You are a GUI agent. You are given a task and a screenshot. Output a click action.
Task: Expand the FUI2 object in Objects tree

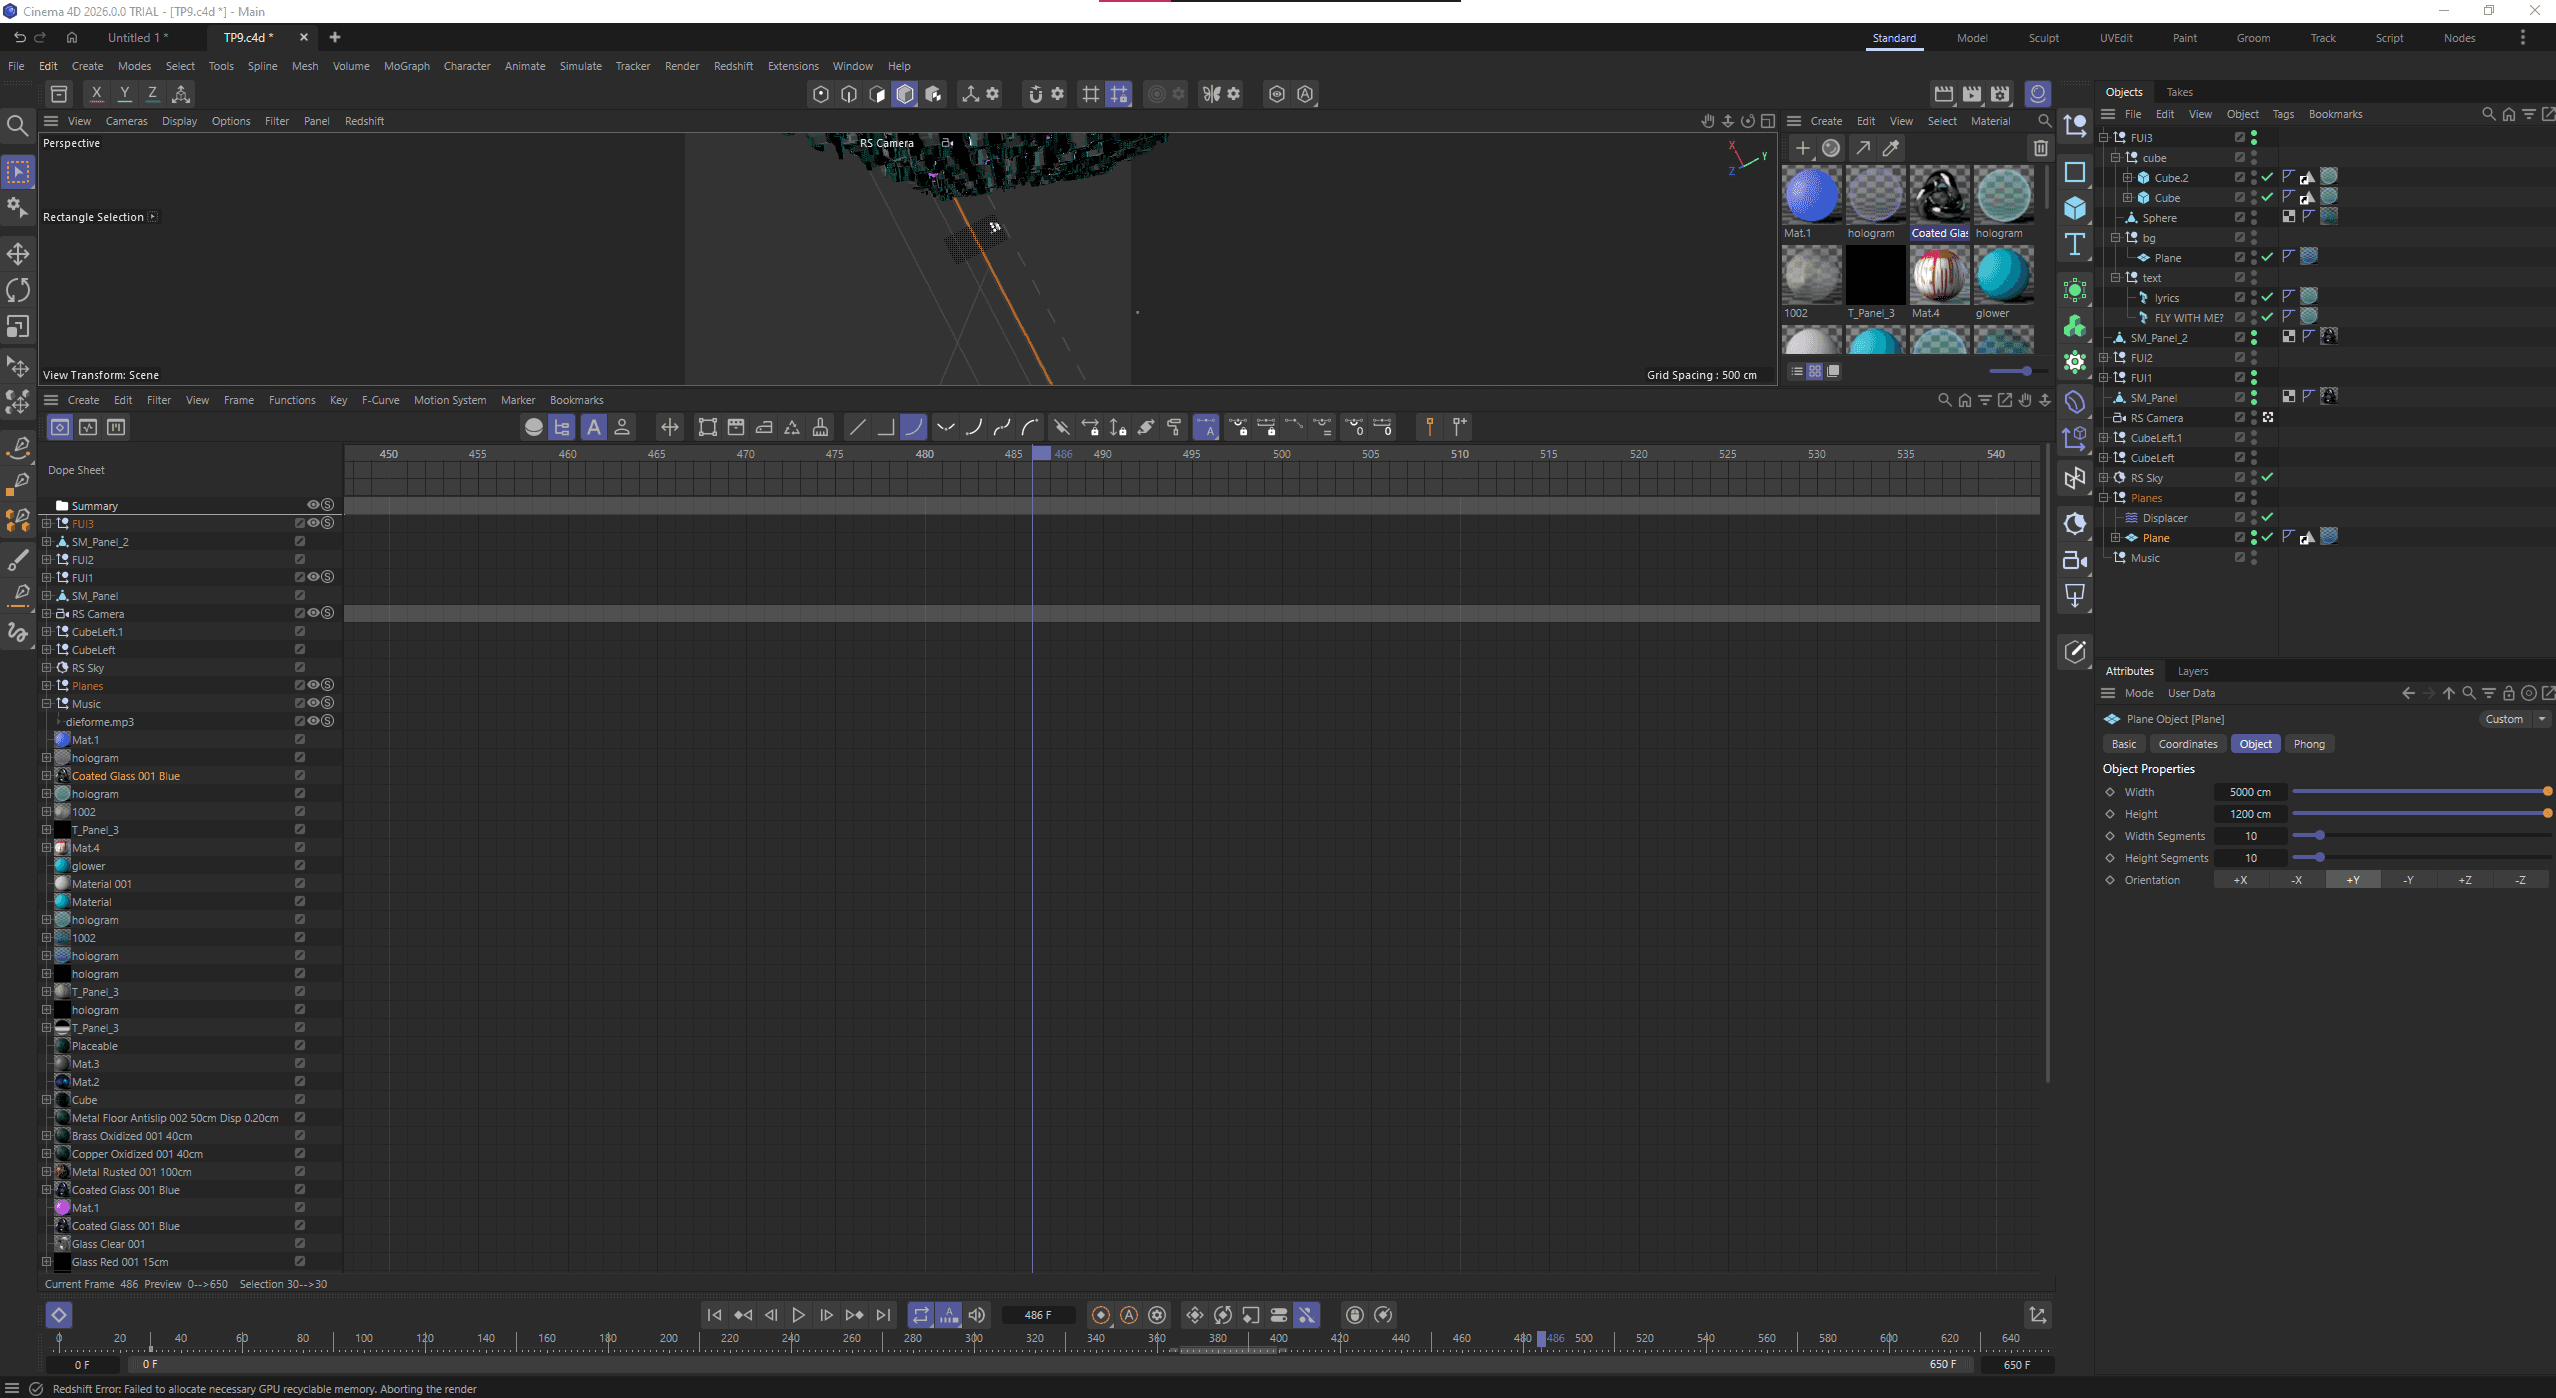pos(2103,358)
